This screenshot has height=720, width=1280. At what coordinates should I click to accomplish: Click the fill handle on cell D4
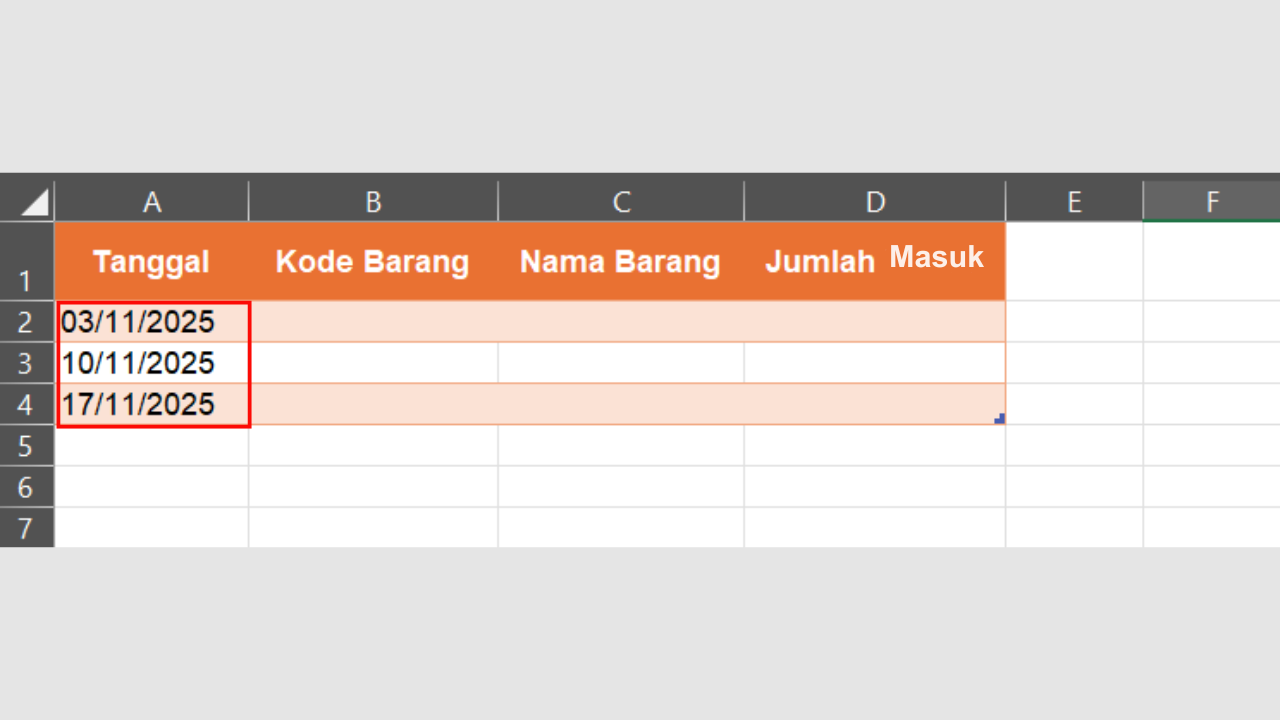[1000, 420]
